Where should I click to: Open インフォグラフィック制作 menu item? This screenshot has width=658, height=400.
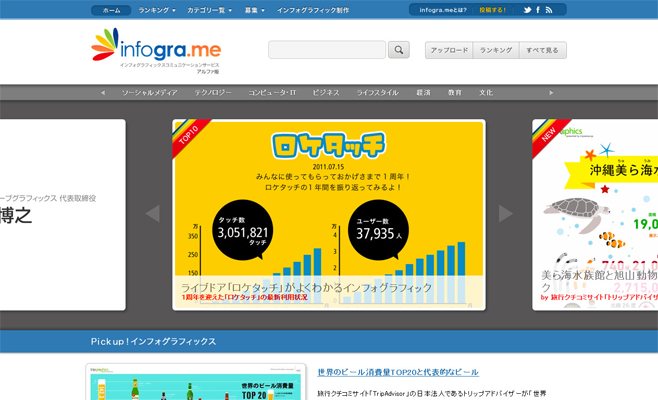(x=313, y=10)
